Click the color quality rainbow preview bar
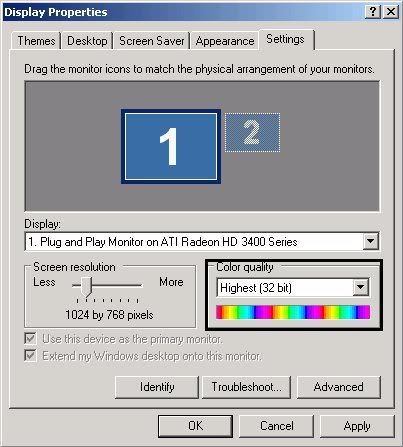This screenshot has height=447, width=403. pyautogui.click(x=293, y=312)
